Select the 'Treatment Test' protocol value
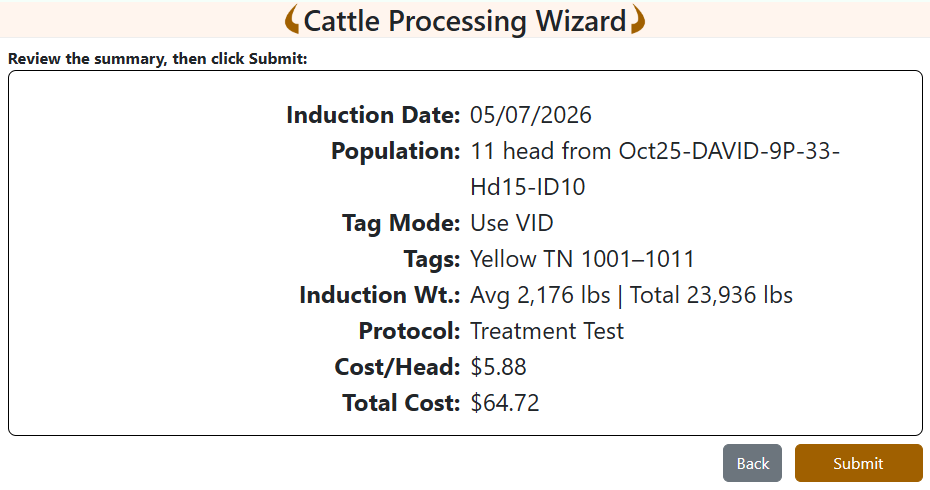Screen dimensions: 930x490 (x=547, y=331)
